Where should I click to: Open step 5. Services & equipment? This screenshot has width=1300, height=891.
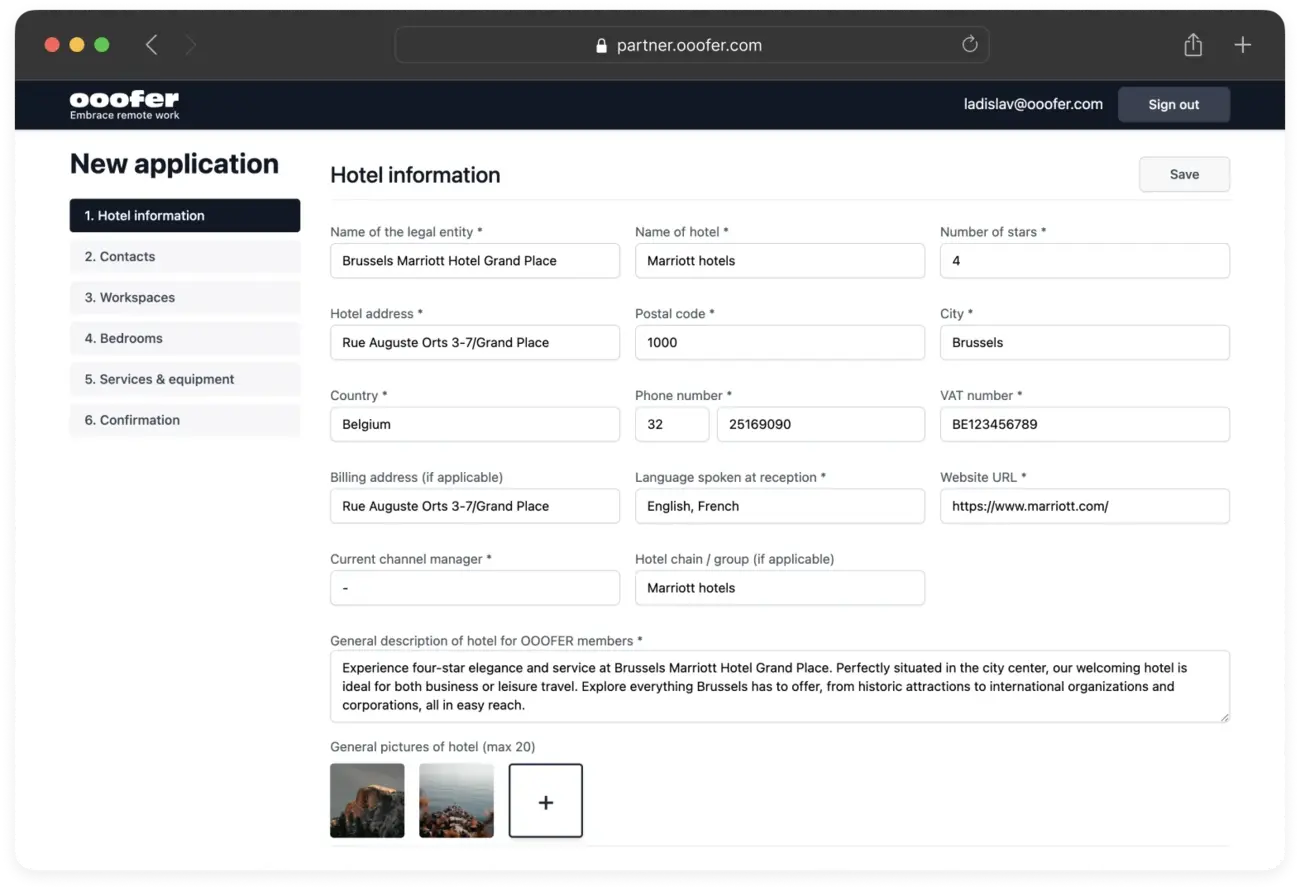click(x=185, y=379)
